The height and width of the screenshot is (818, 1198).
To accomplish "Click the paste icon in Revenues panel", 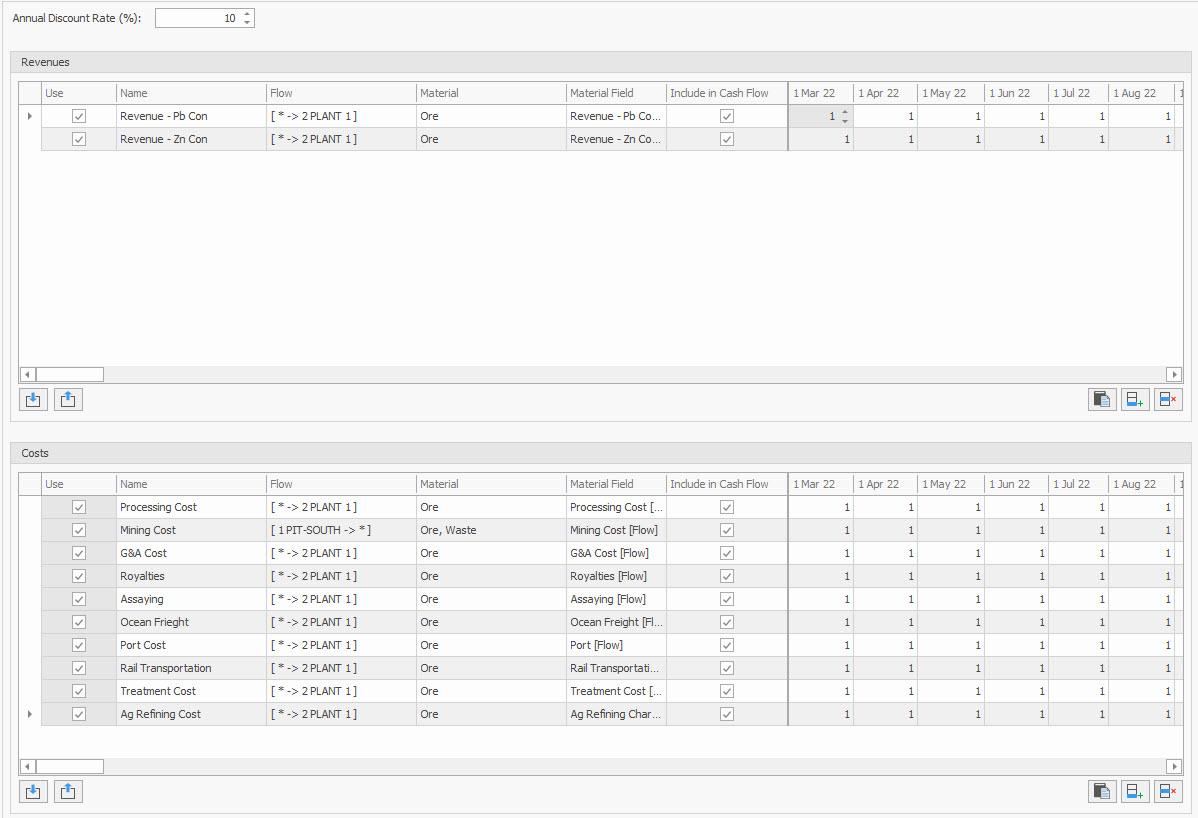I will click(1102, 400).
